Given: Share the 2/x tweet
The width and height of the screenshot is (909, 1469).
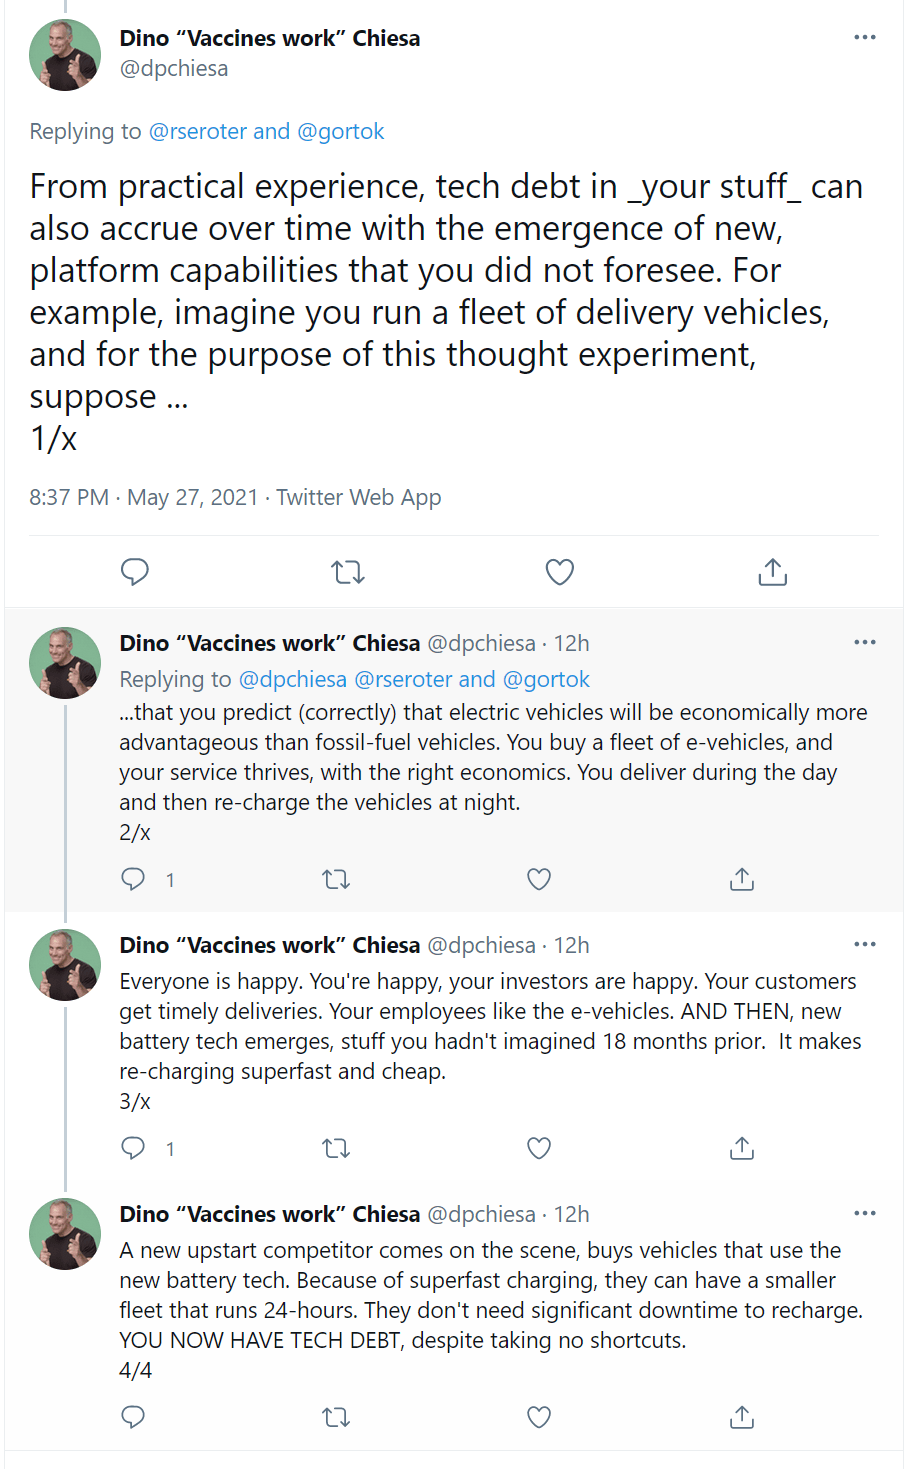Looking at the screenshot, I should 742,879.
